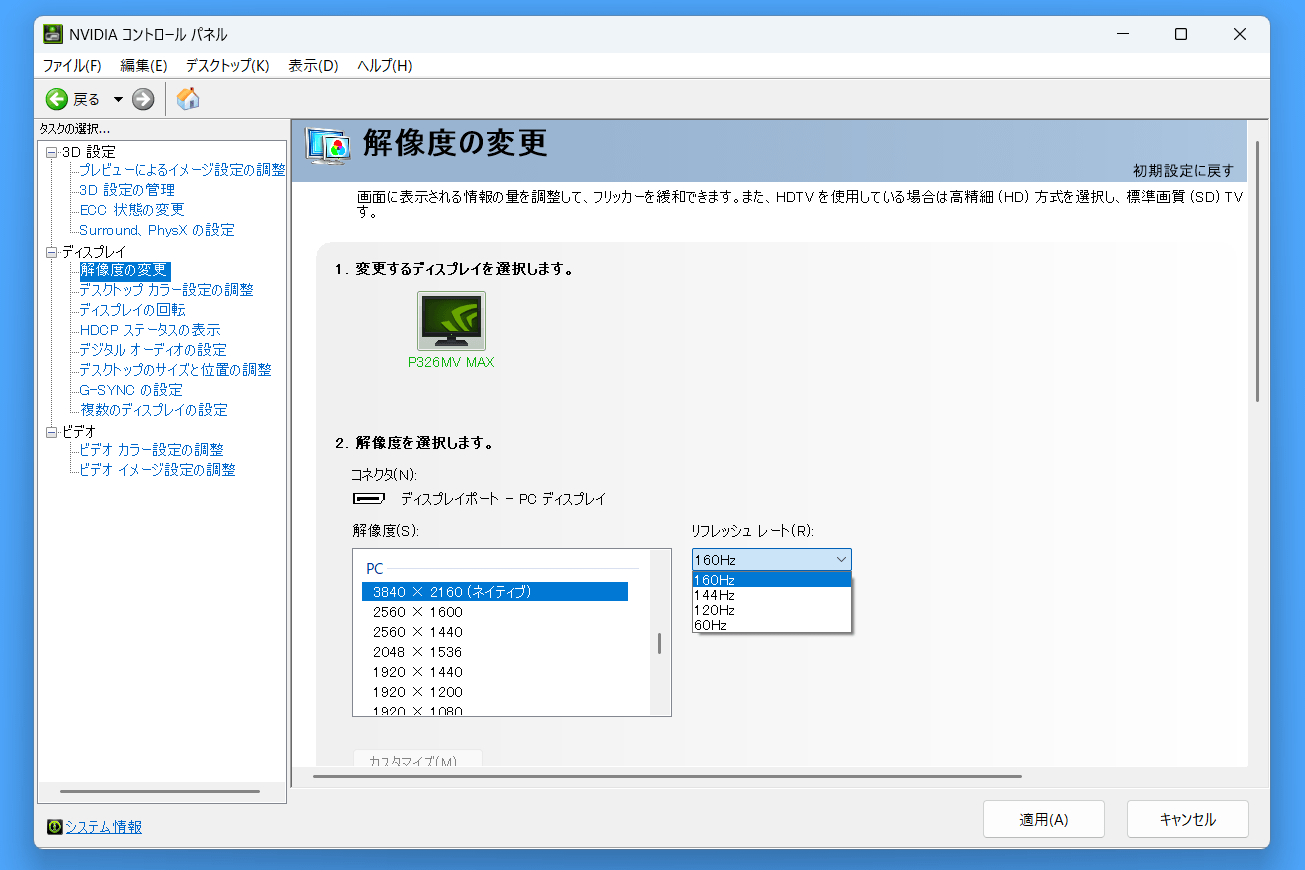Screen dimensions: 1305x870
Task: Select 2560 × 1440 resolution
Action: [418, 632]
